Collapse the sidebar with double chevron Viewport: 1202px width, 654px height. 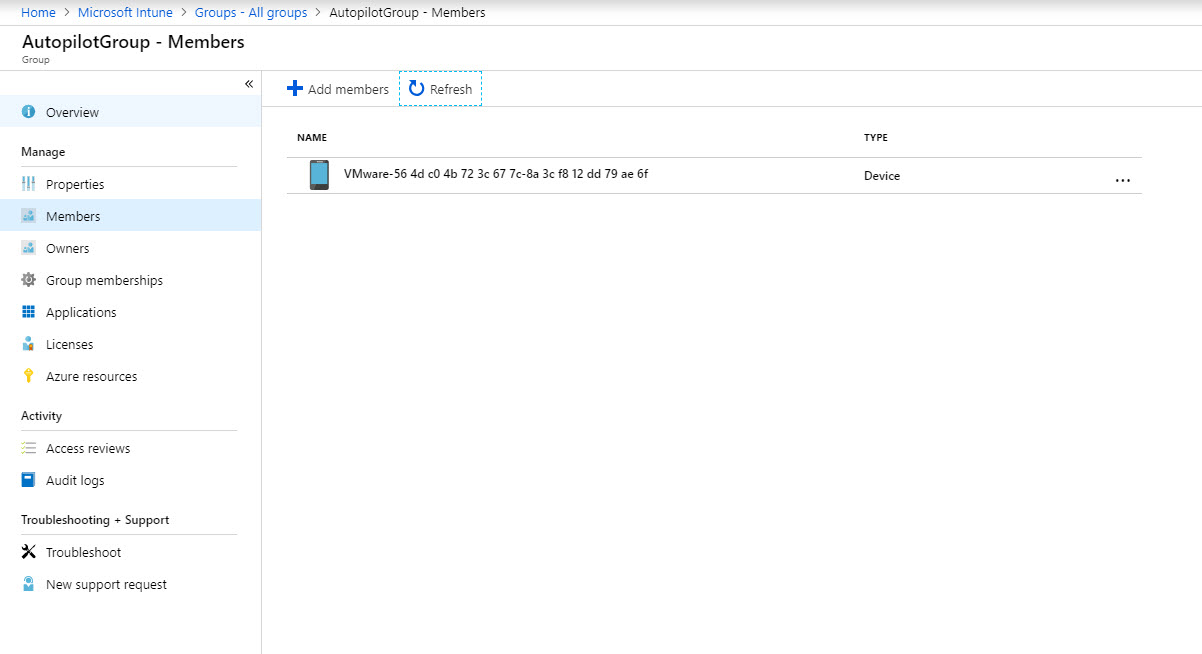pyautogui.click(x=249, y=84)
